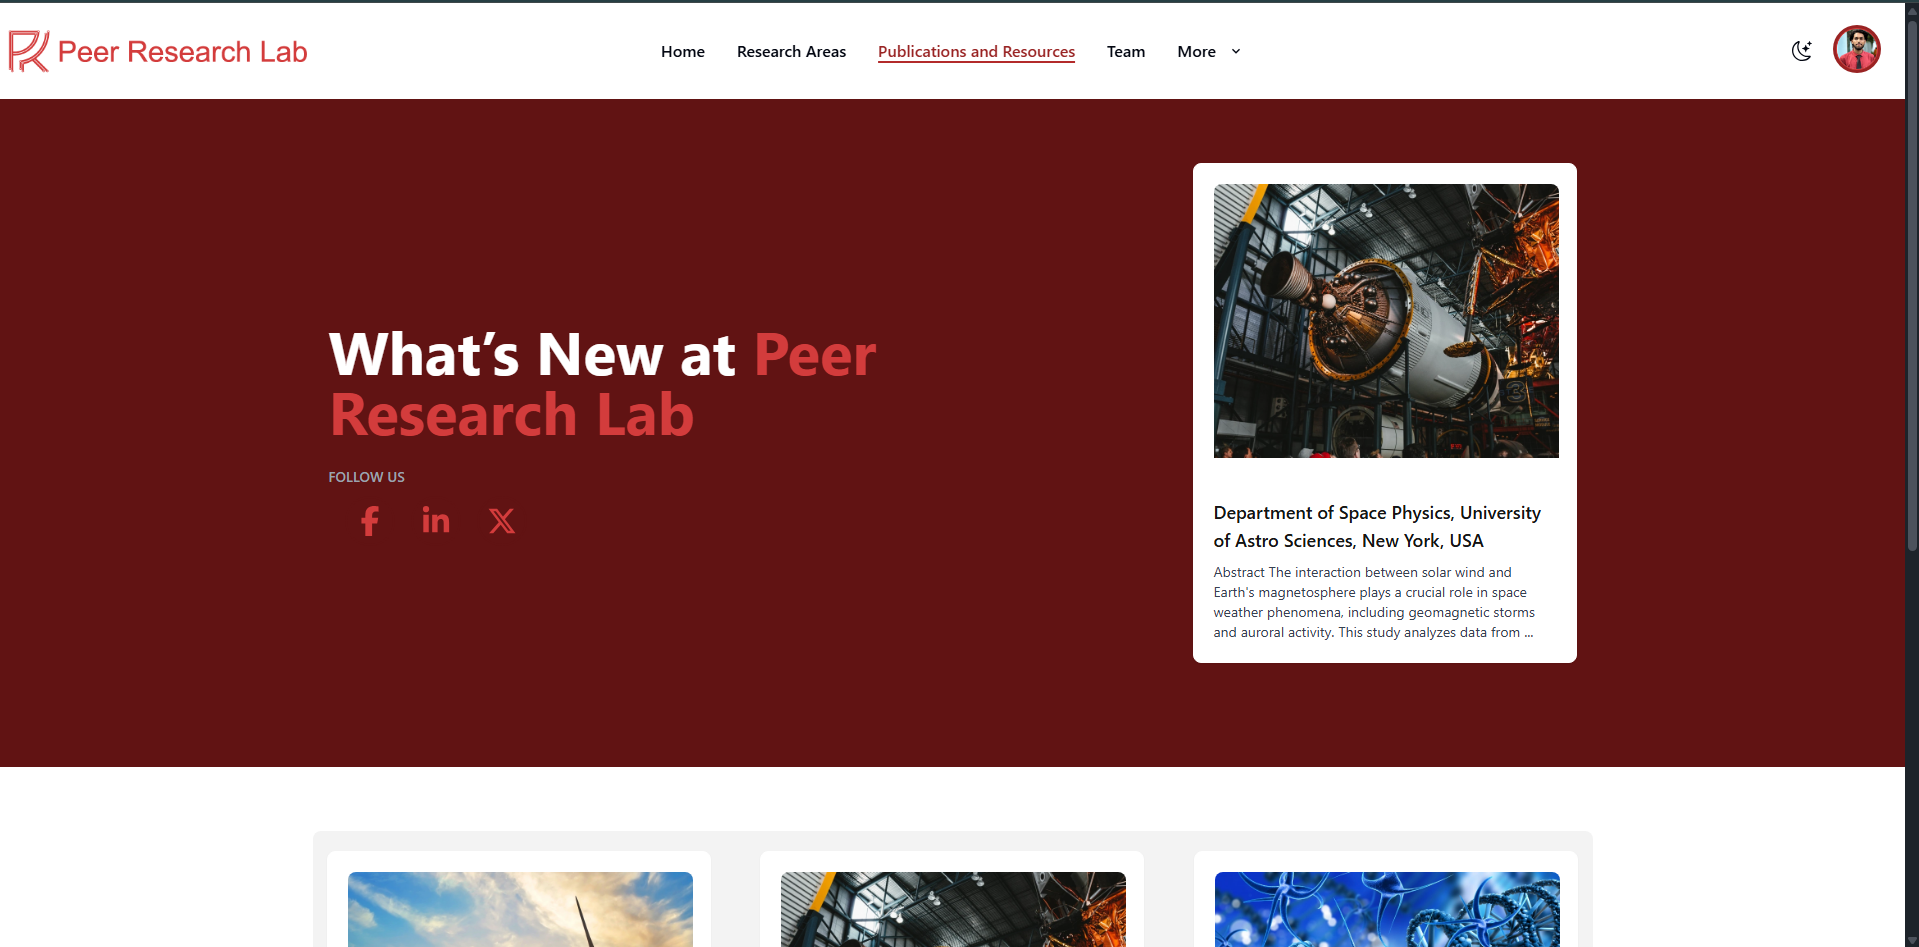Click the rocket engine featured image
Viewport: 1919px width, 947px height.
[1386, 321]
